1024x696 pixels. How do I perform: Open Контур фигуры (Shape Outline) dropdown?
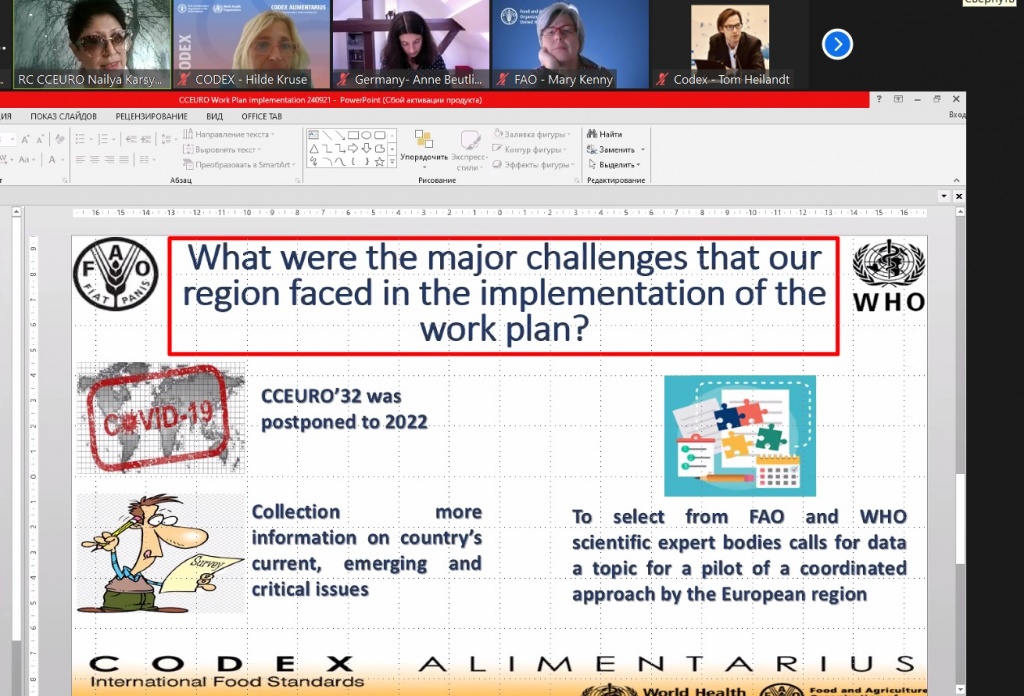[530, 150]
